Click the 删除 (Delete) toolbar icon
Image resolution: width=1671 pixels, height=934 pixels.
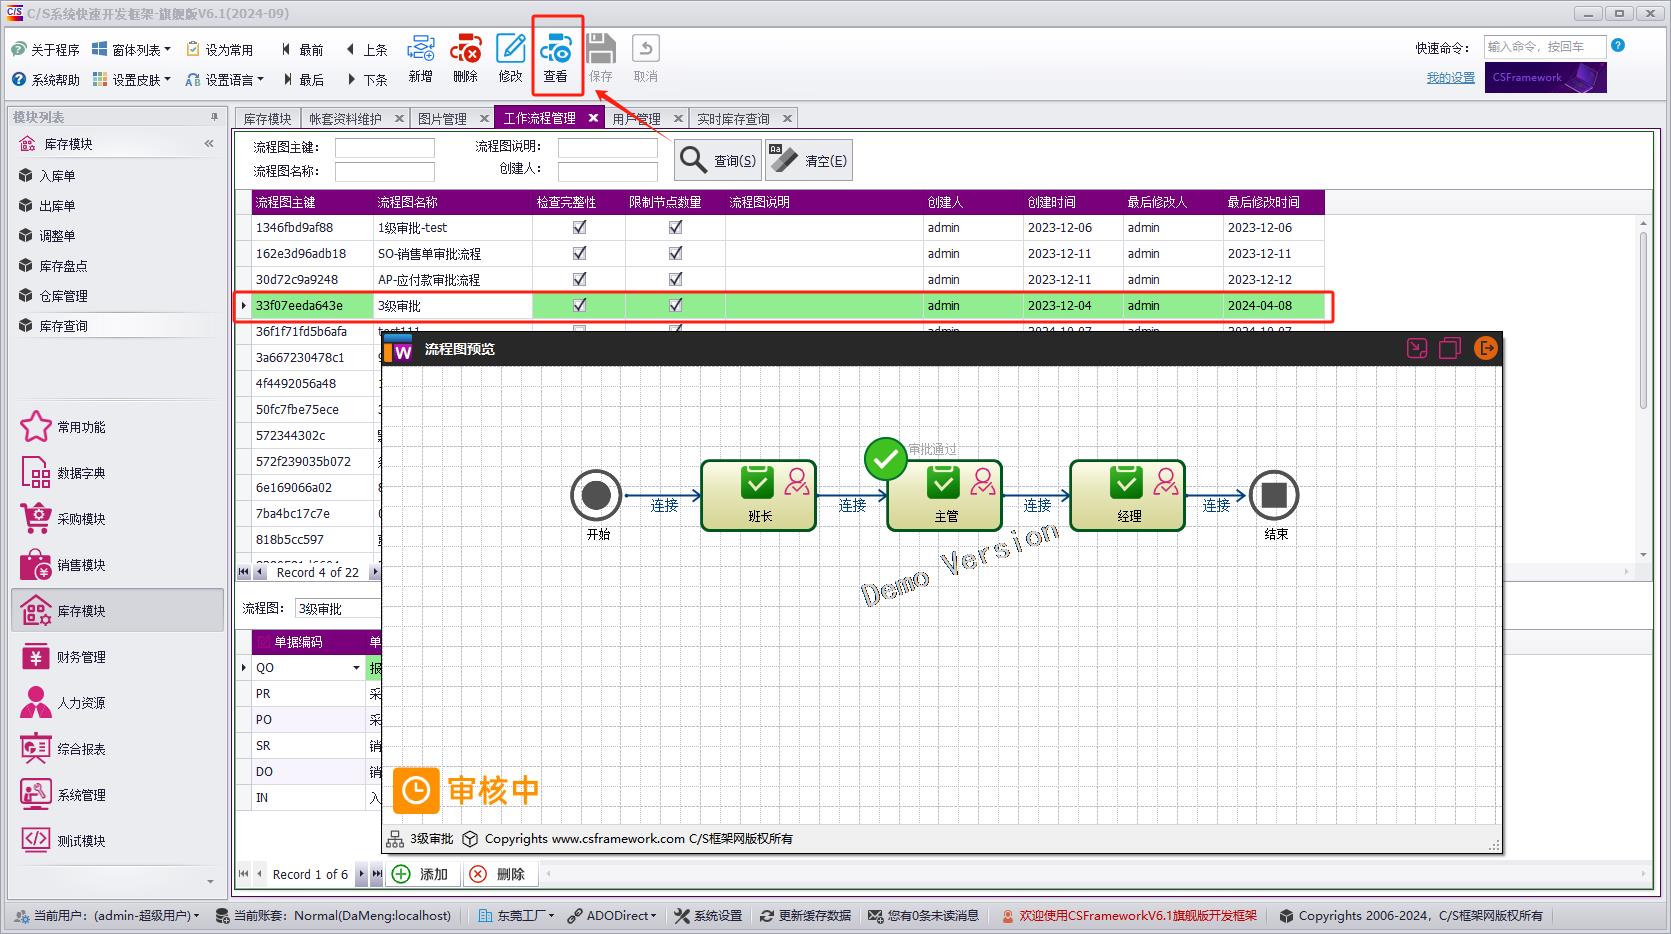pos(465,58)
